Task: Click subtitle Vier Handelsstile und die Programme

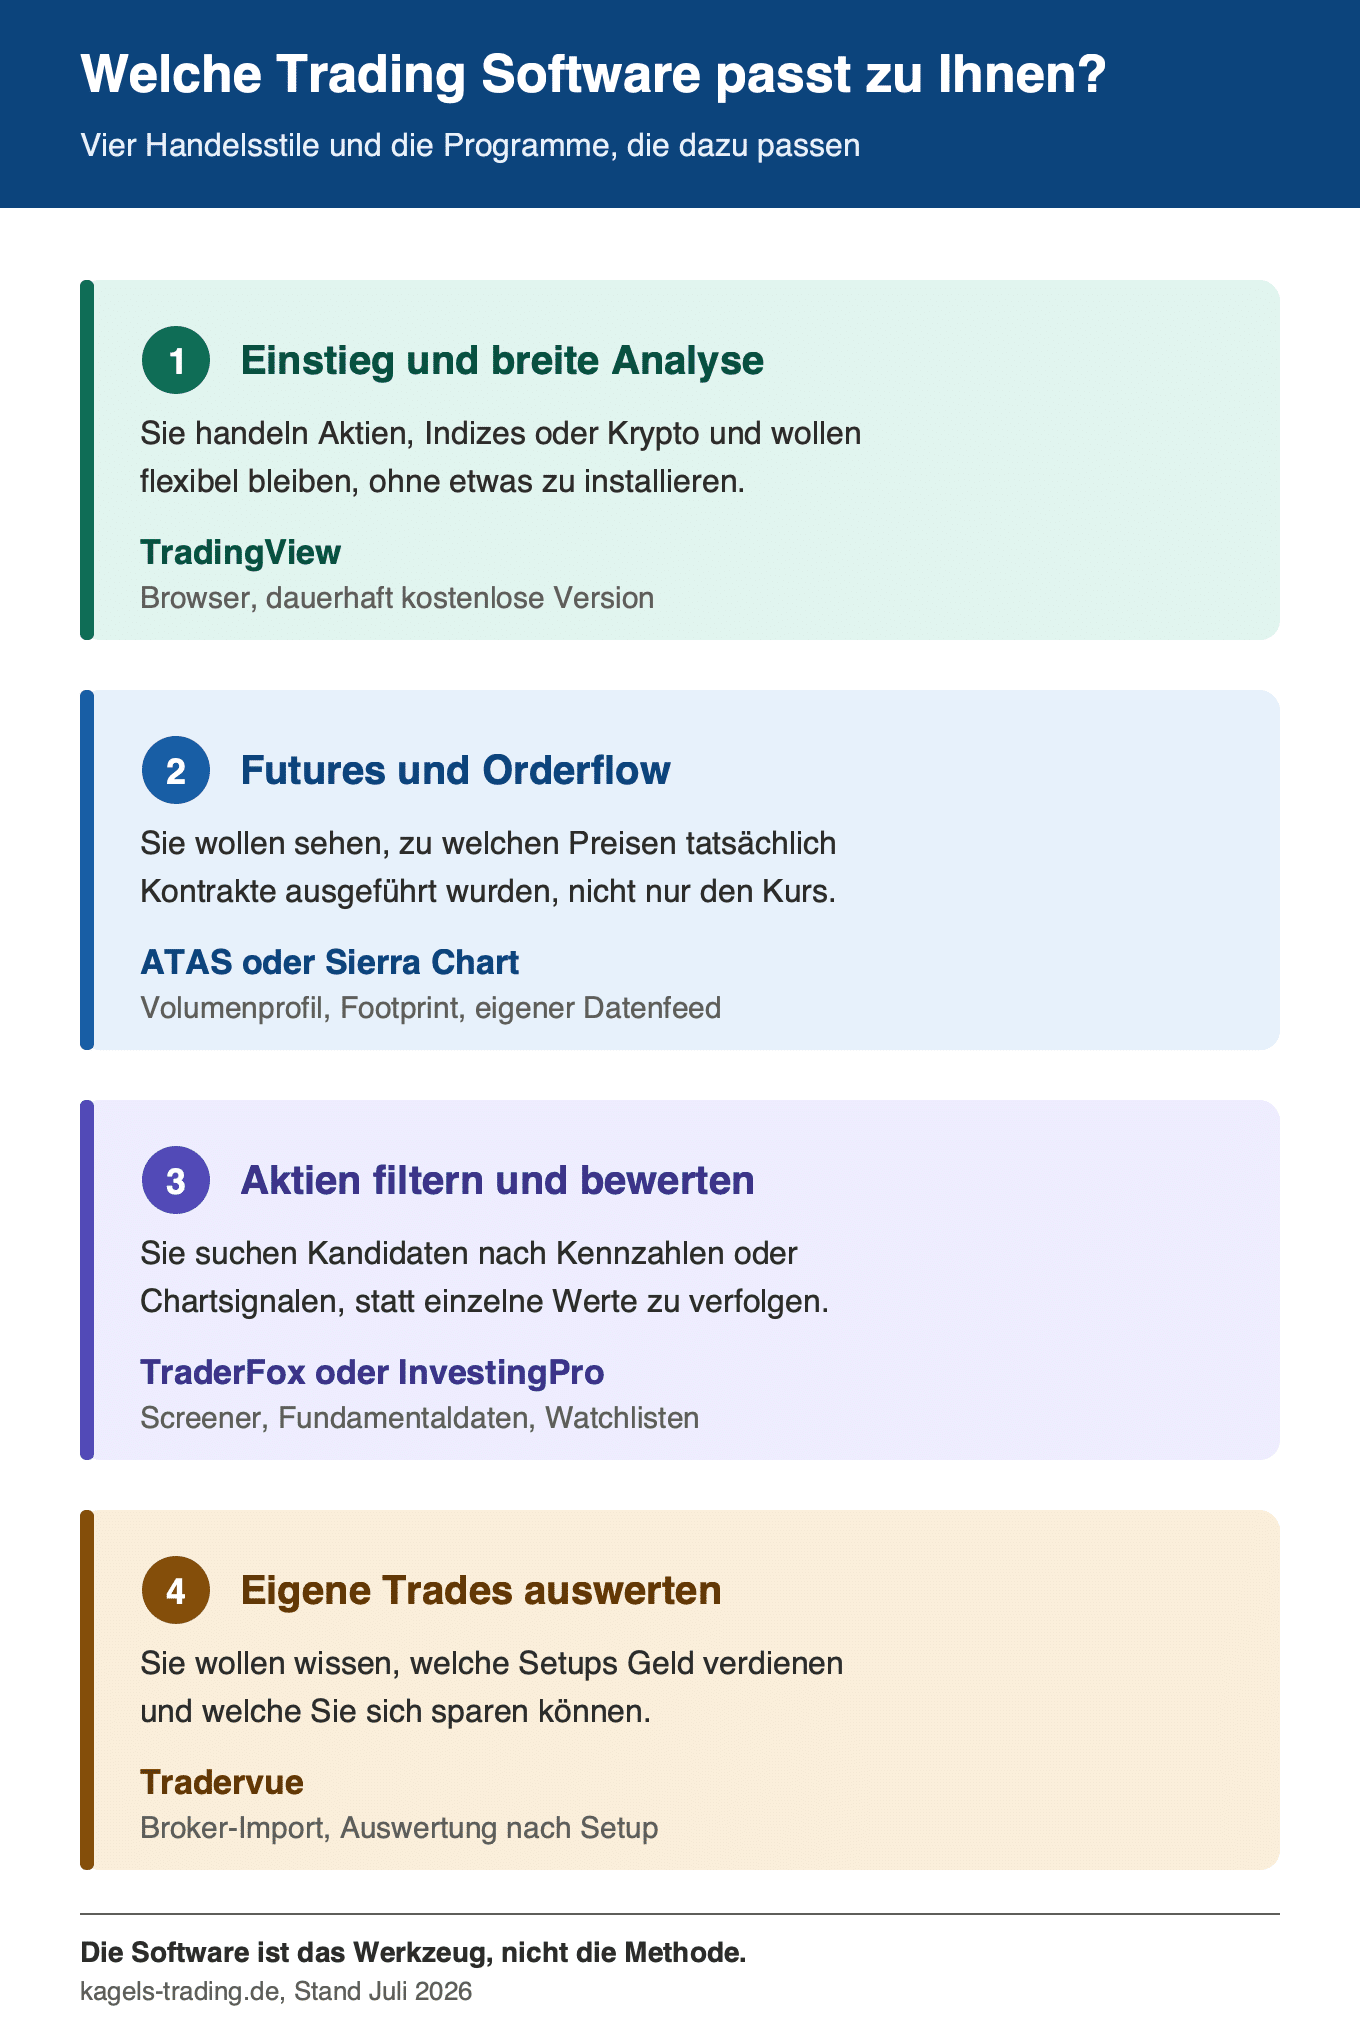Action: click(470, 146)
